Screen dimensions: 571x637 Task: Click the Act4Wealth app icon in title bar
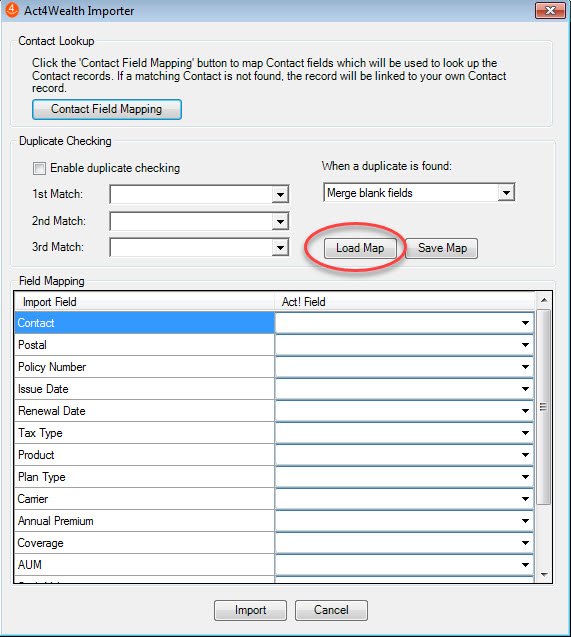coord(11,10)
